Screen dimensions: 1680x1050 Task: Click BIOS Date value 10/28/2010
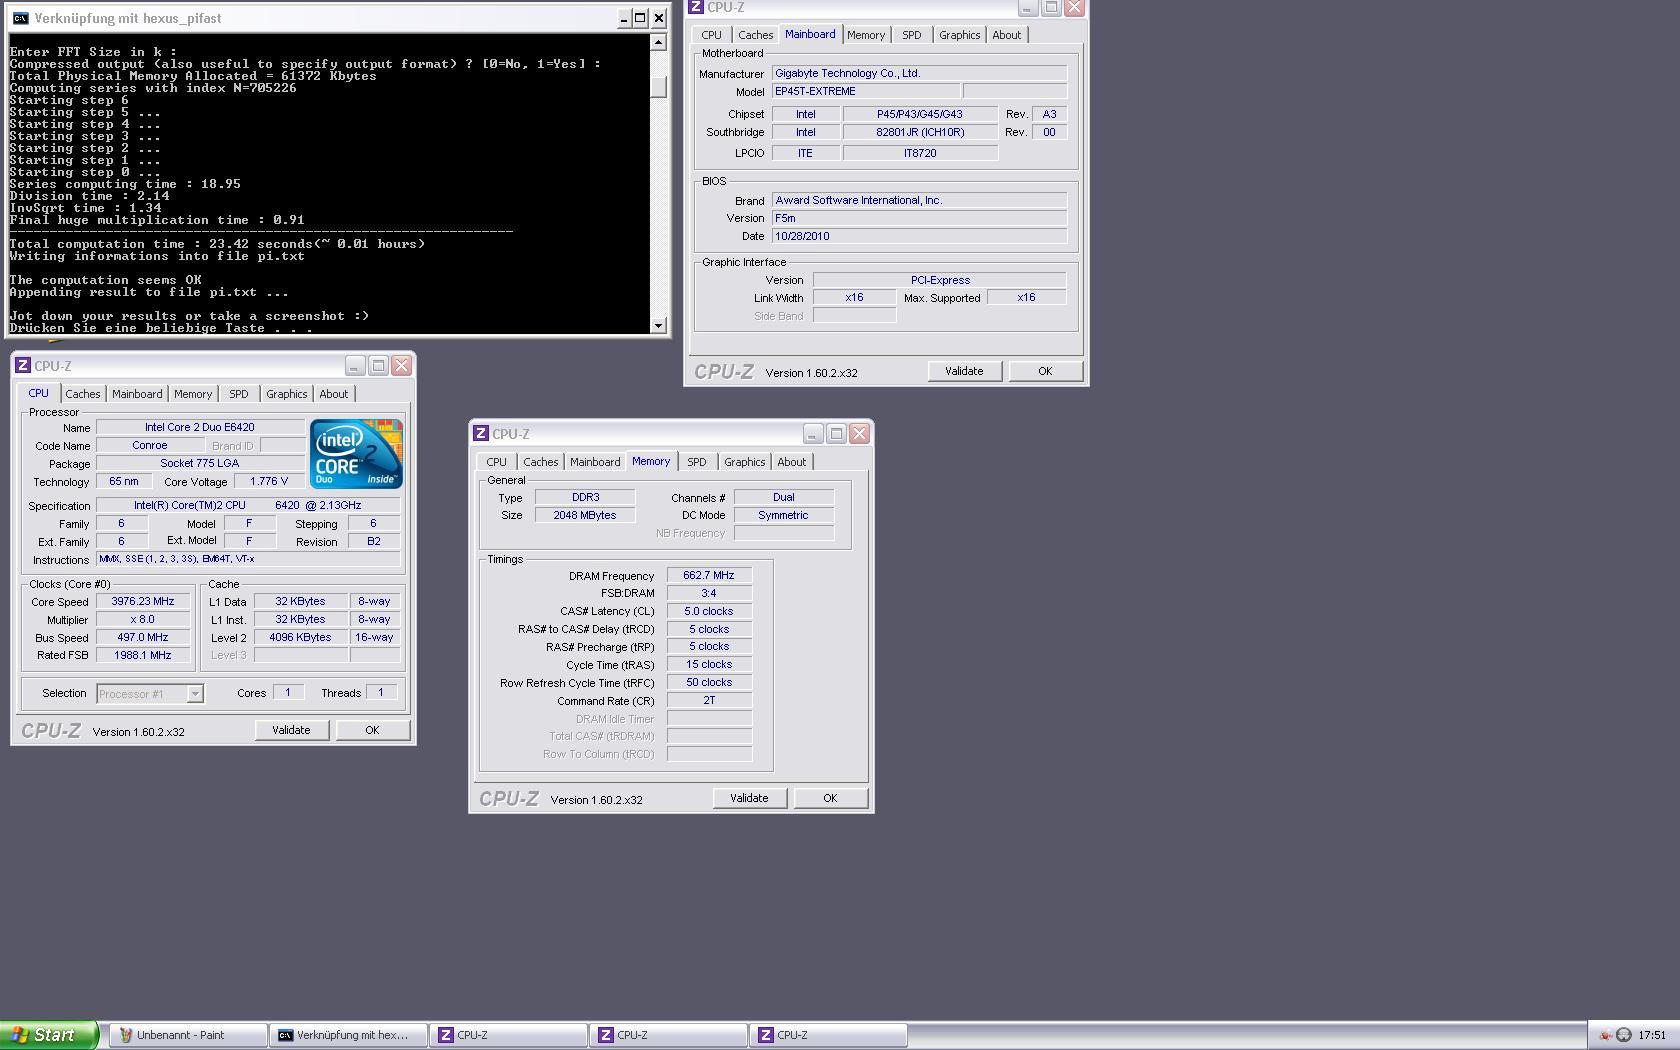pos(919,237)
